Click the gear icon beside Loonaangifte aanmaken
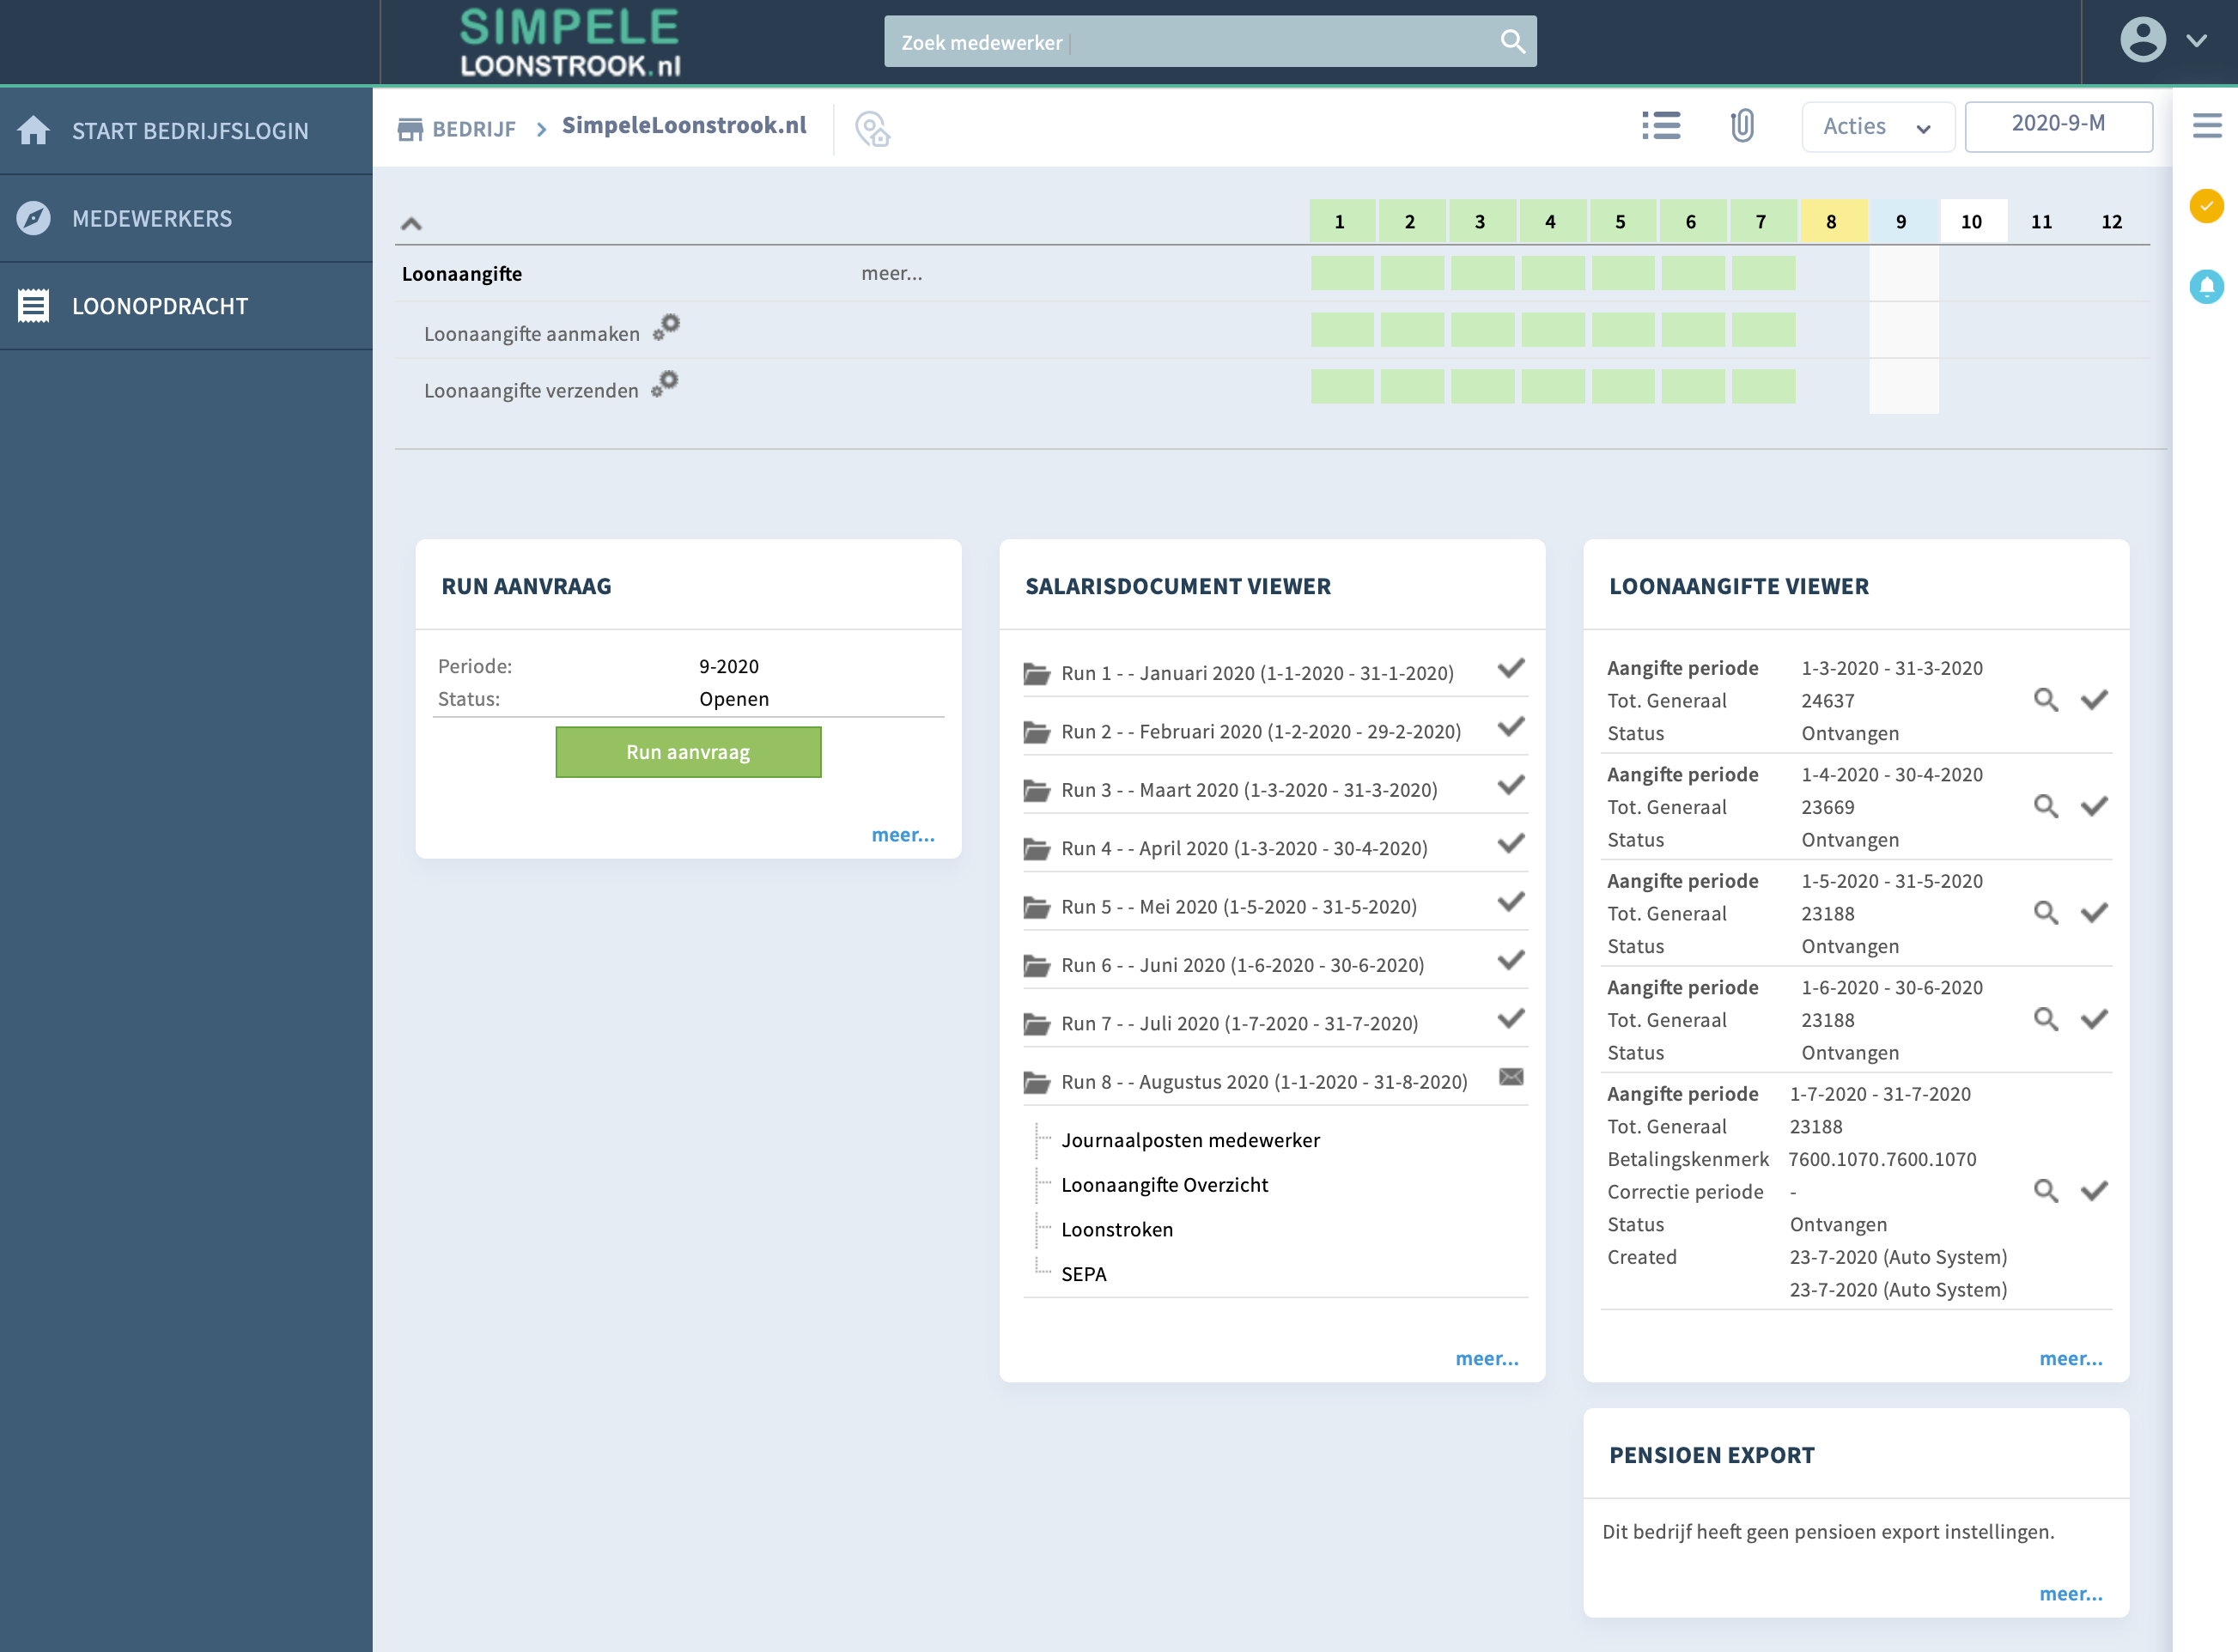 coord(667,327)
